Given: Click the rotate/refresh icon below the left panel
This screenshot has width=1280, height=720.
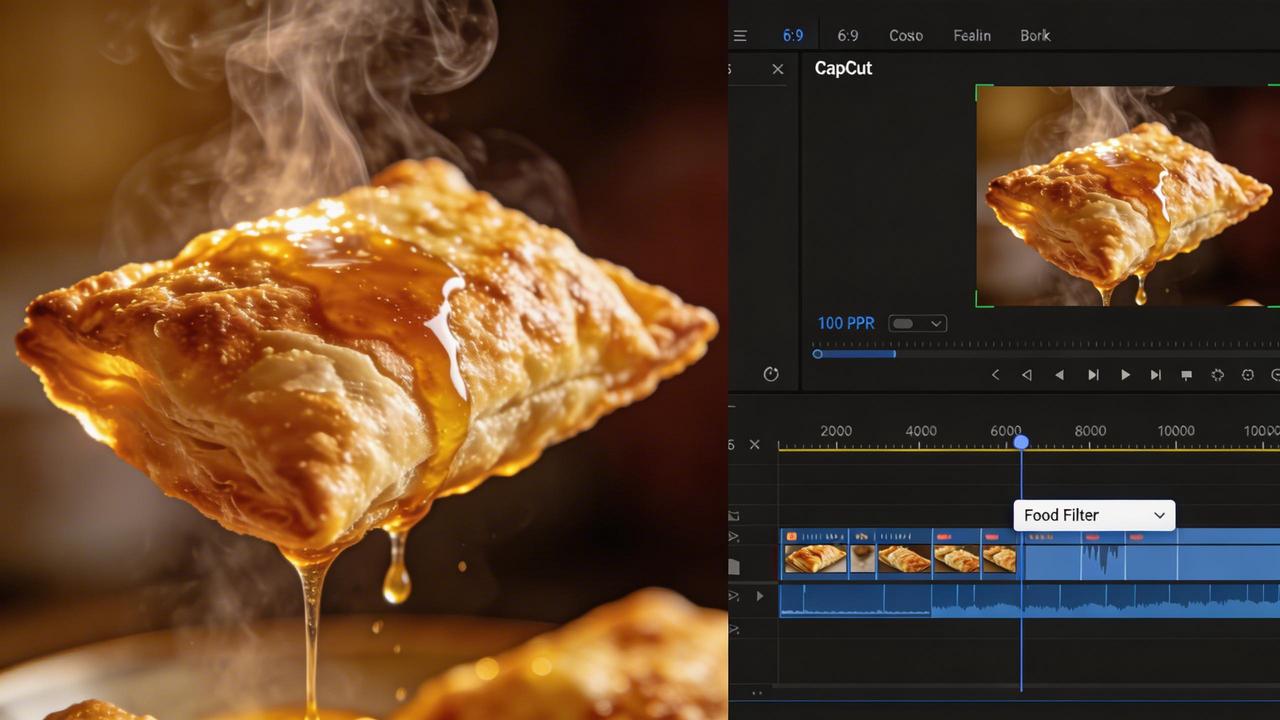Looking at the screenshot, I should 771,374.
